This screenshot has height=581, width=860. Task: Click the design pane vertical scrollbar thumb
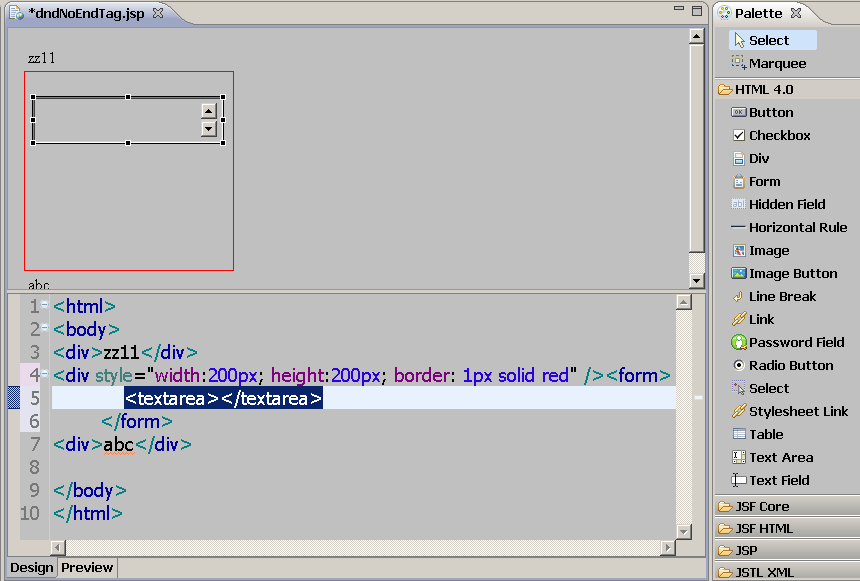[697, 148]
